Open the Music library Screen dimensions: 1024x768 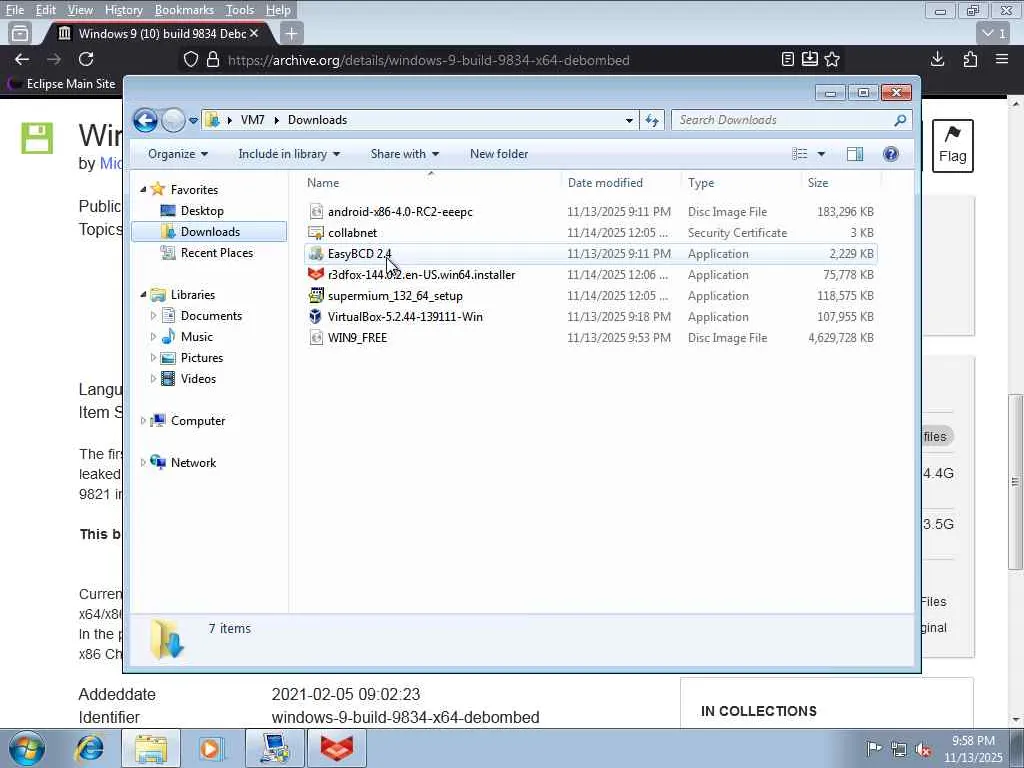197,337
